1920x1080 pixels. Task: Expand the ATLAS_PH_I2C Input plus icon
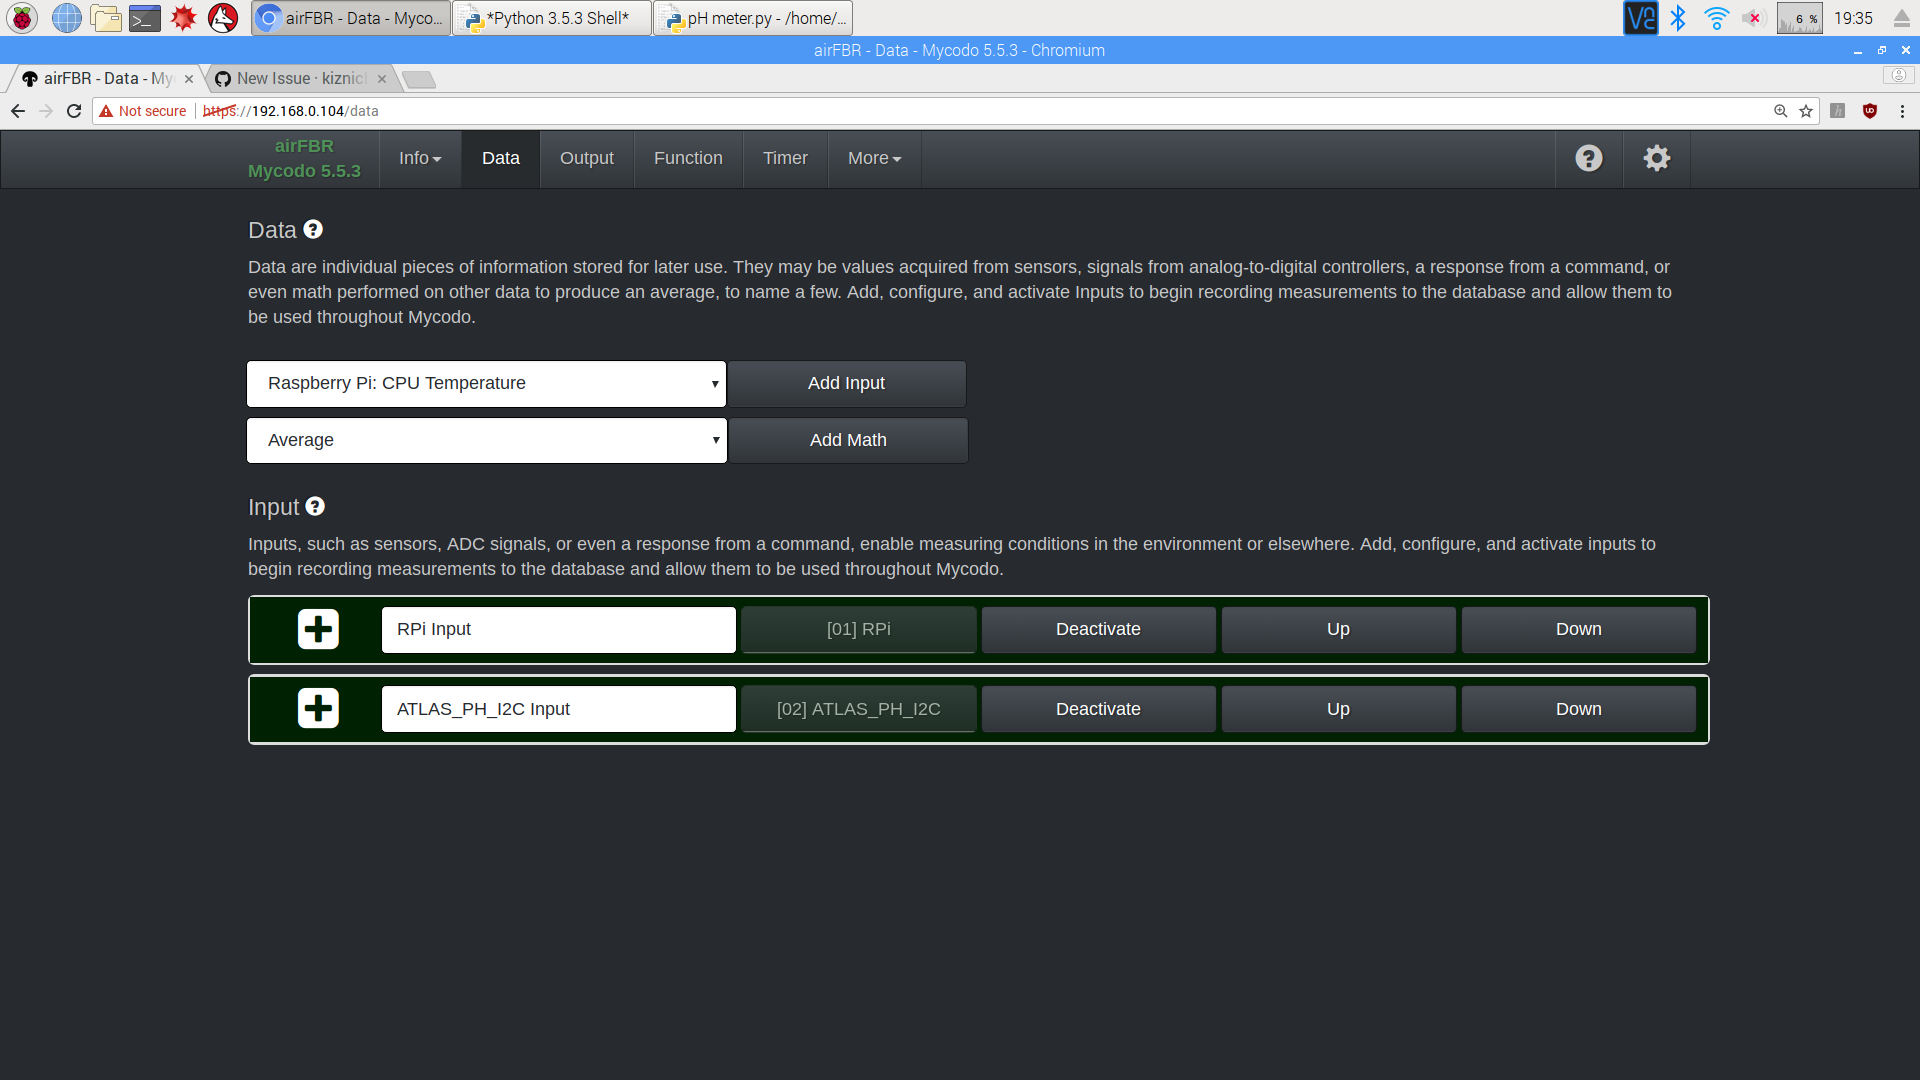tap(318, 708)
